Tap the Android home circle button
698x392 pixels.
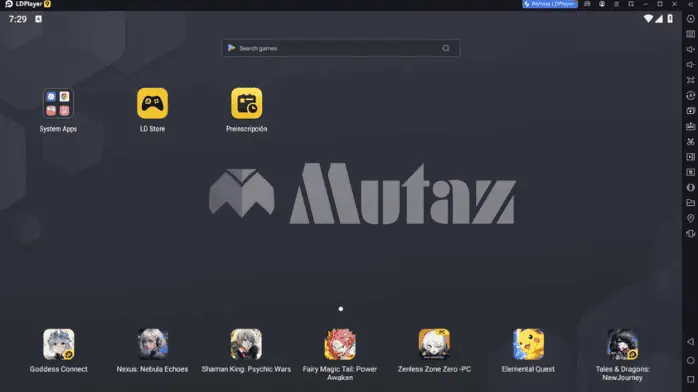pos(690,360)
